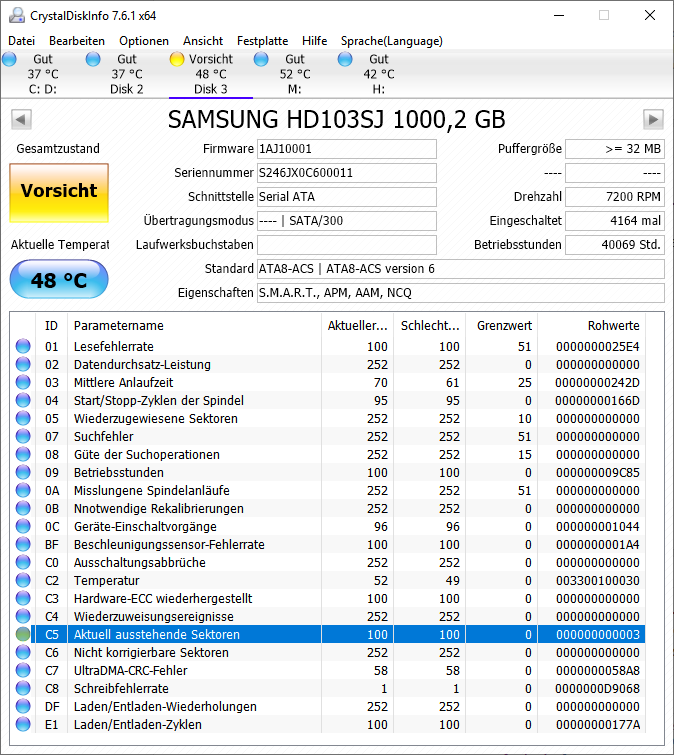Select the H: drive status orb
Screen dimensions: 674x755
point(345,59)
